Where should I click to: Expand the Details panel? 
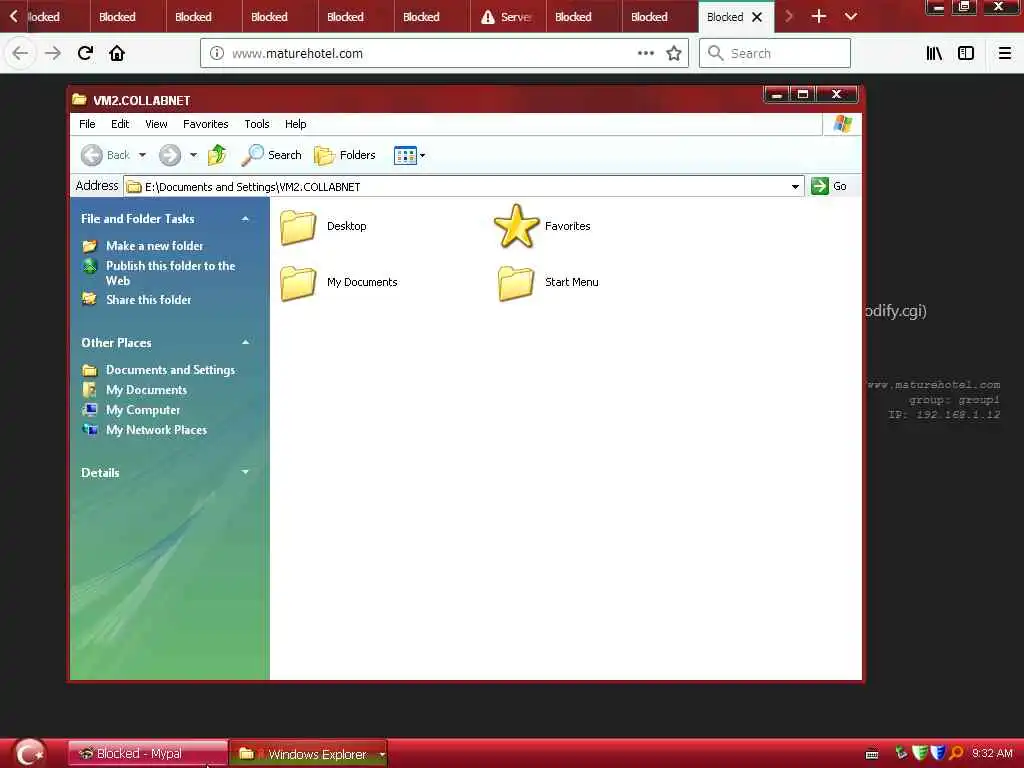(246, 472)
